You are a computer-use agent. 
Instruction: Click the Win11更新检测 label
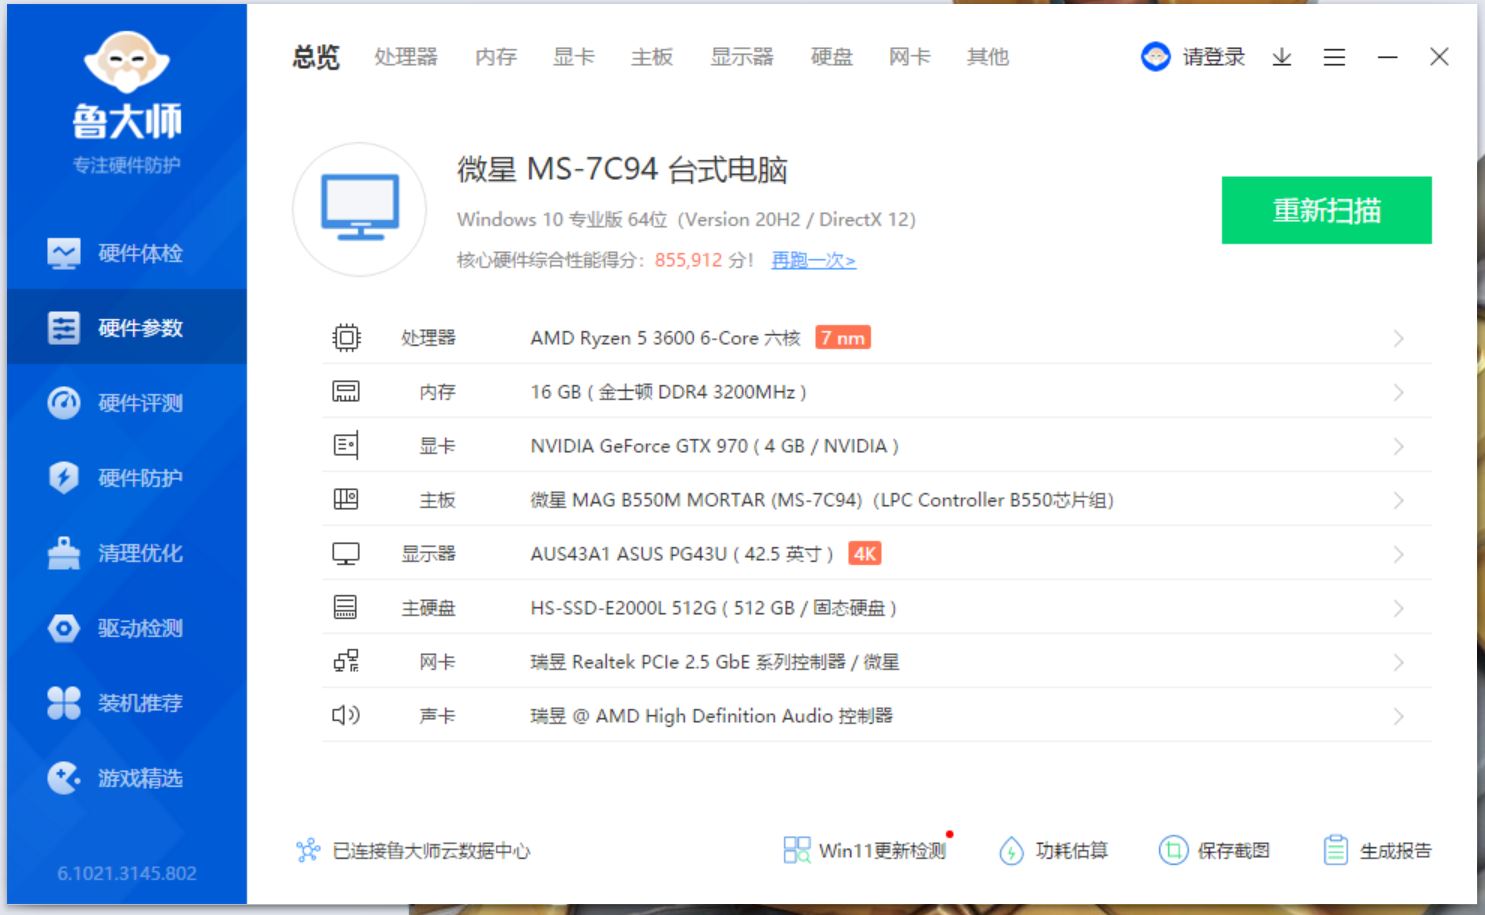click(882, 851)
